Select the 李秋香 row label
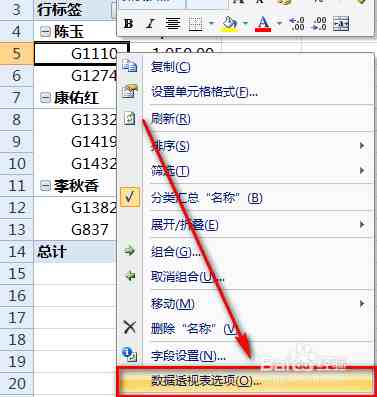 click(76, 186)
